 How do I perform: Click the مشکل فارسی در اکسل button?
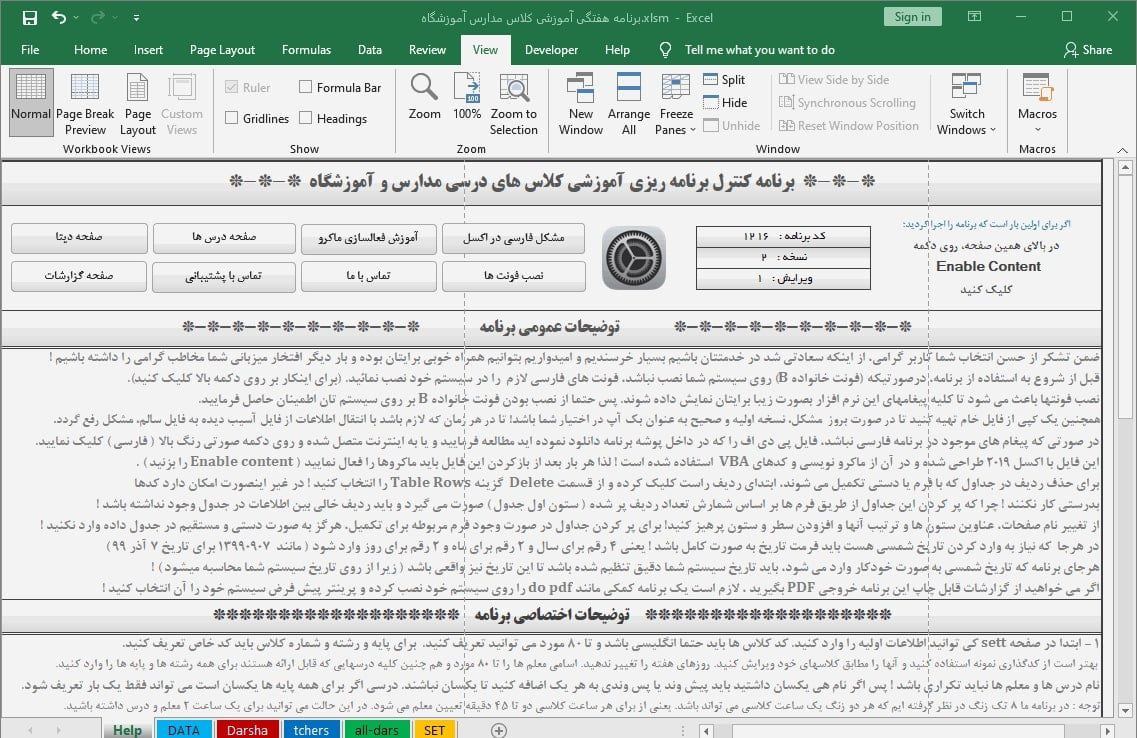(x=513, y=239)
